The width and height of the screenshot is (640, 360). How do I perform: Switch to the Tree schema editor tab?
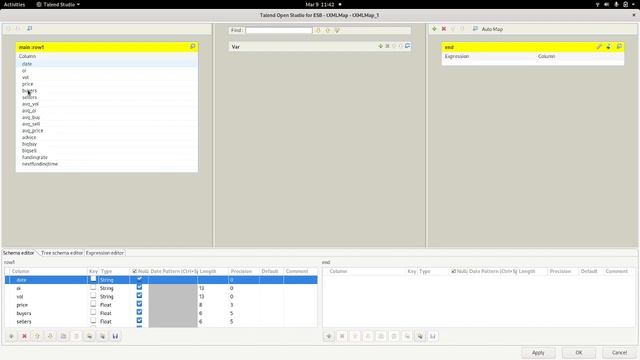(62, 253)
